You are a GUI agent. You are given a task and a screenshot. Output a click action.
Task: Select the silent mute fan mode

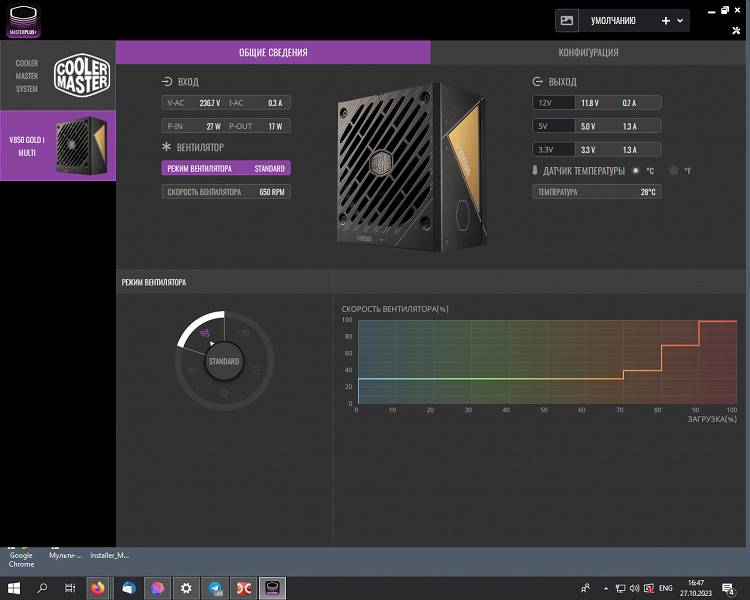193,370
